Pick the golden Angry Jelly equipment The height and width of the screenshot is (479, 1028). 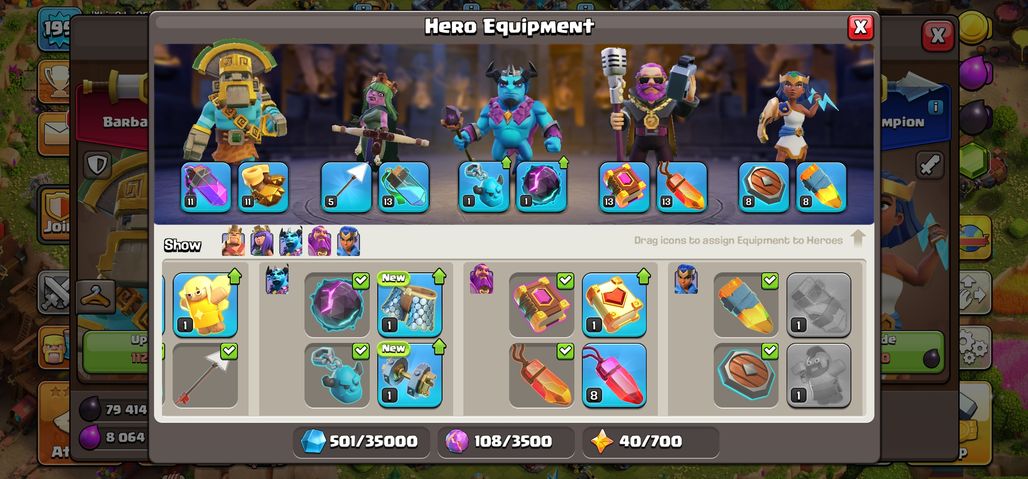click(x=205, y=305)
